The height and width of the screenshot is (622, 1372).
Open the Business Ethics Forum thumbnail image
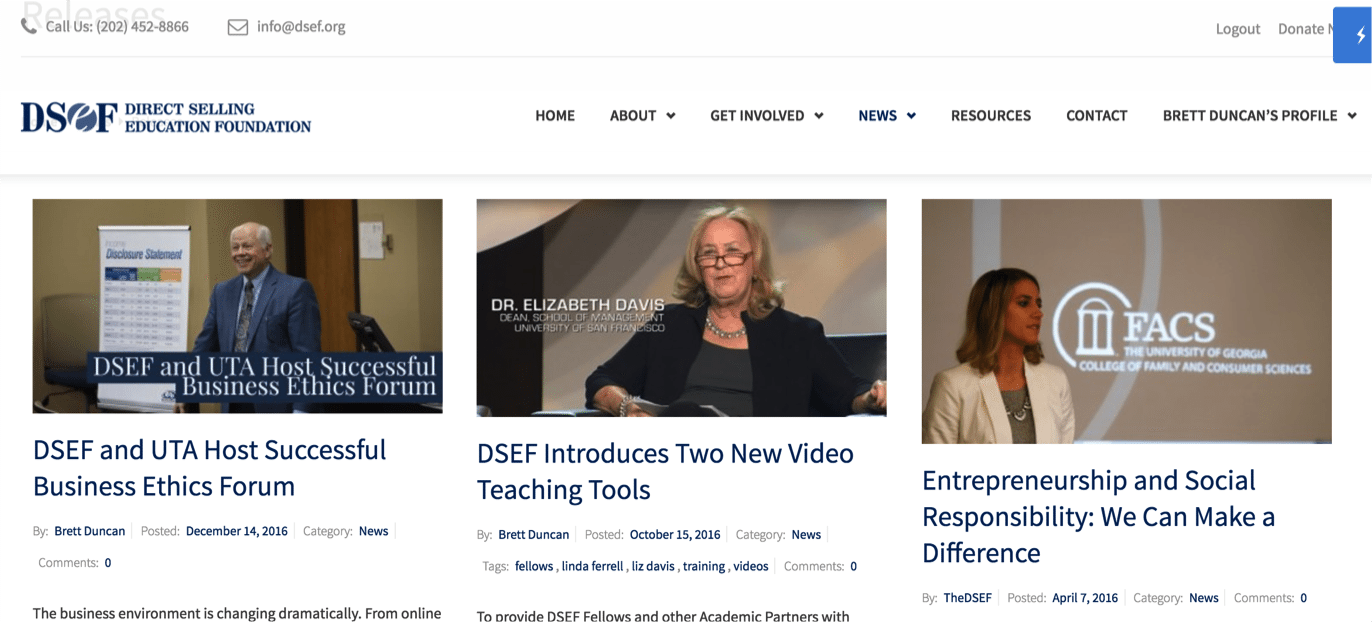click(x=238, y=306)
